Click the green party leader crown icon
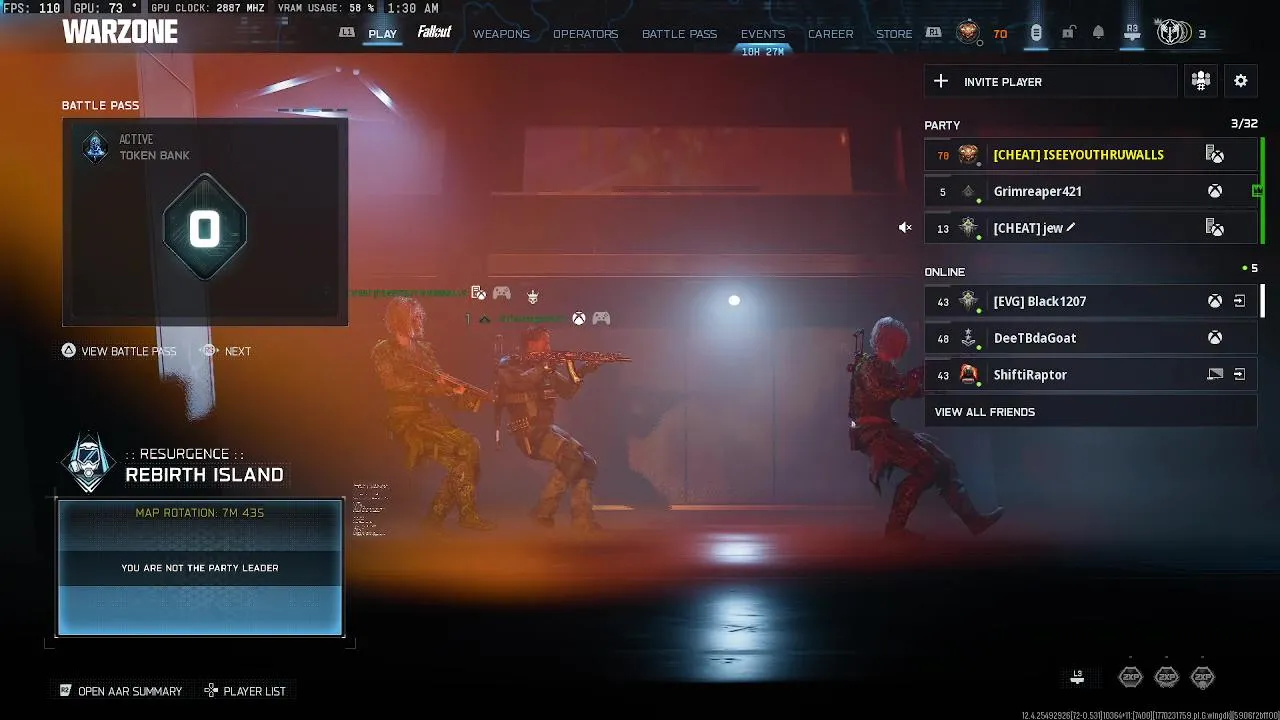 click(x=1257, y=190)
